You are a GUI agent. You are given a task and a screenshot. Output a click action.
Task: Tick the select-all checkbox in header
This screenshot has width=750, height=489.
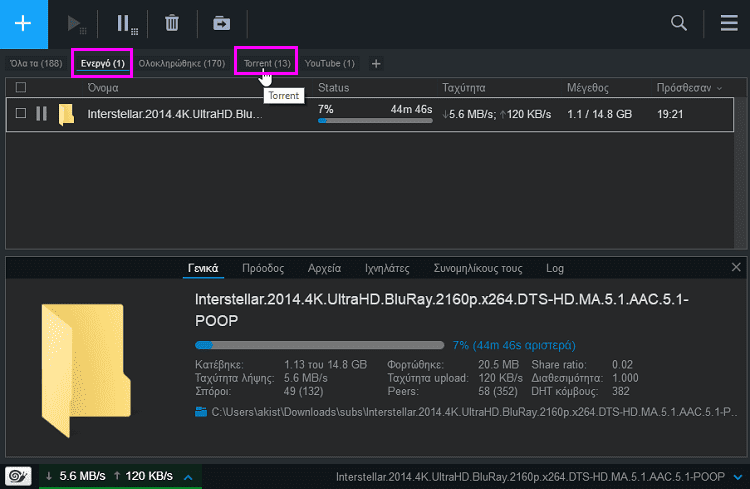pyautogui.click(x=21, y=87)
